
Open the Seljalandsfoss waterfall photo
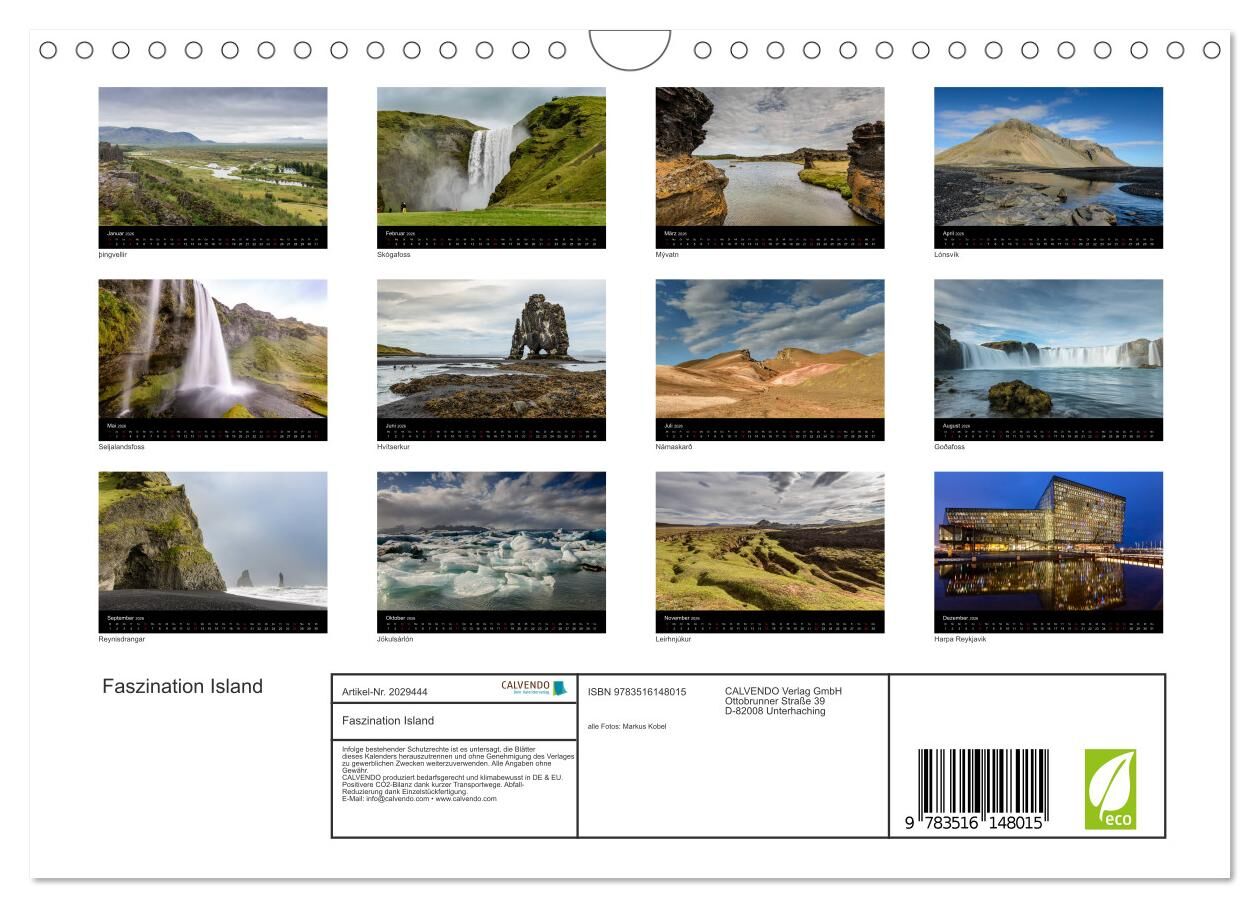tap(212, 349)
